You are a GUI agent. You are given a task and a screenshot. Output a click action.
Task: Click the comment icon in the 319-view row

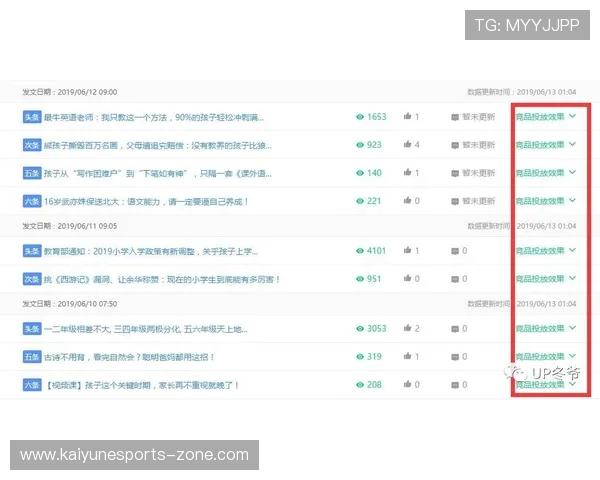(455, 357)
